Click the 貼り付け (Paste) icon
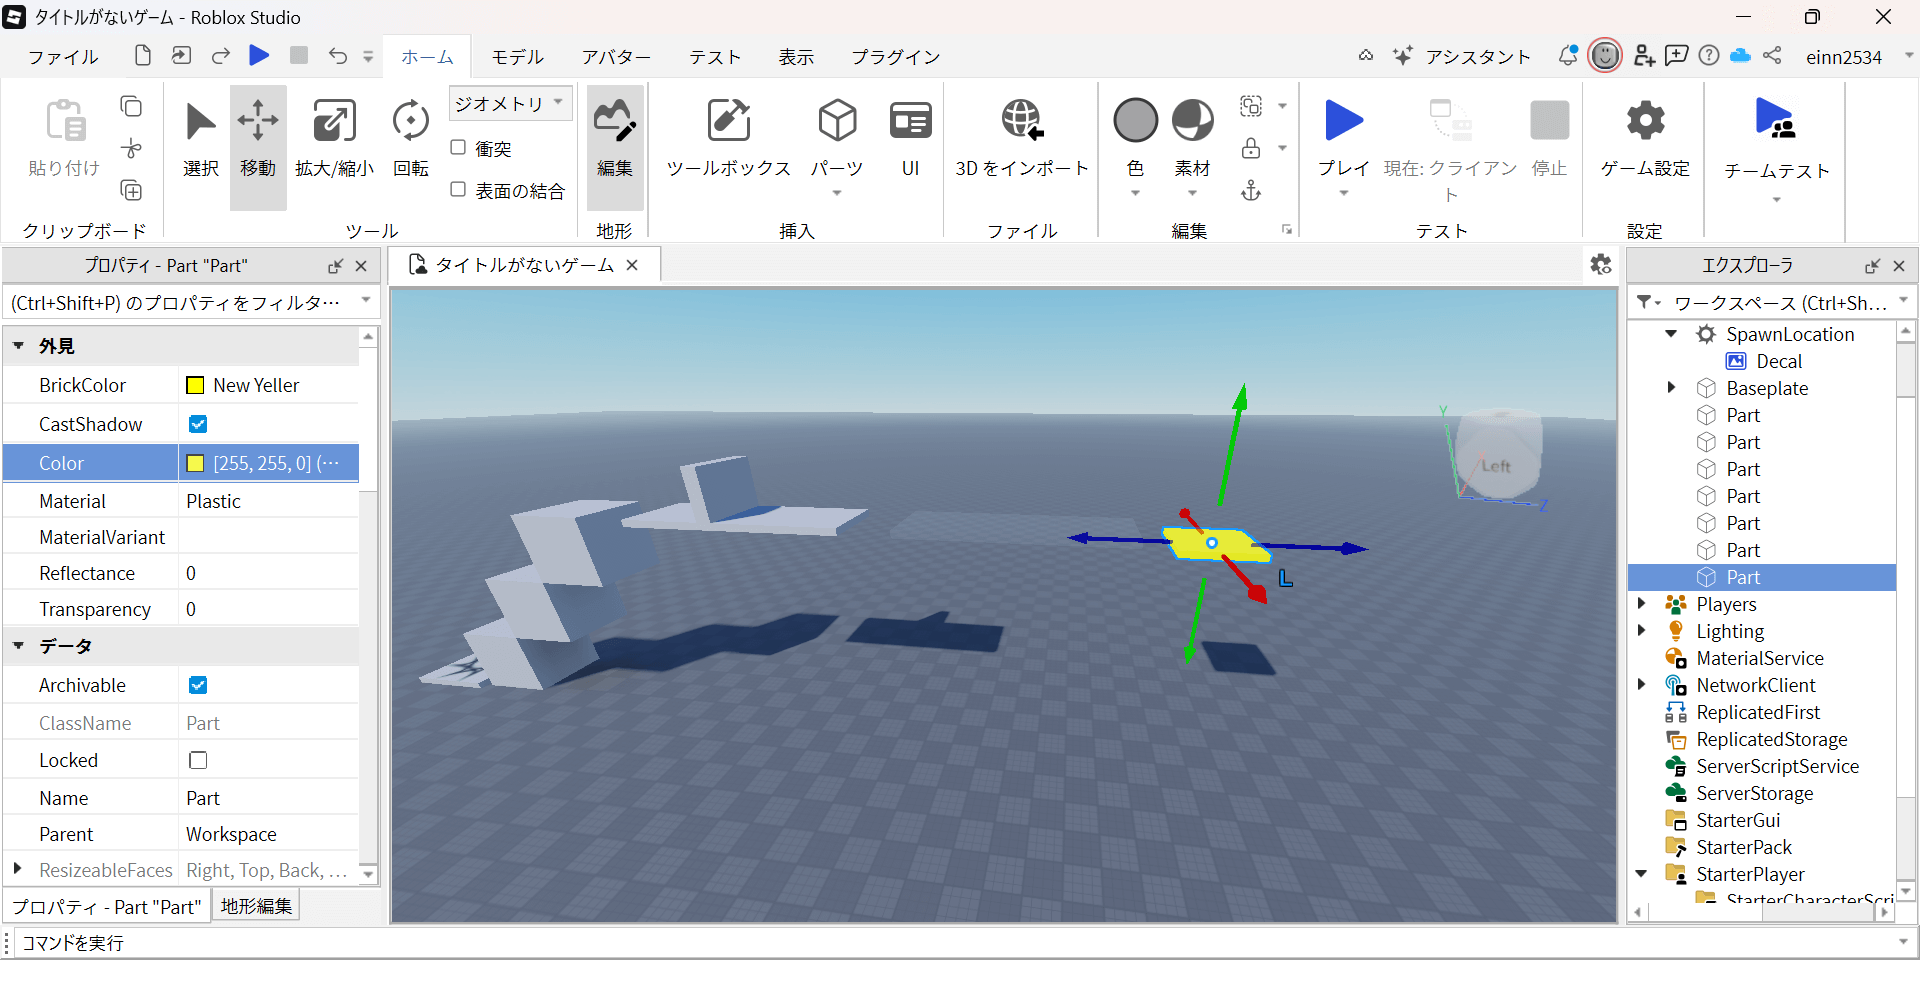The height and width of the screenshot is (1008, 1920). point(65,121)
